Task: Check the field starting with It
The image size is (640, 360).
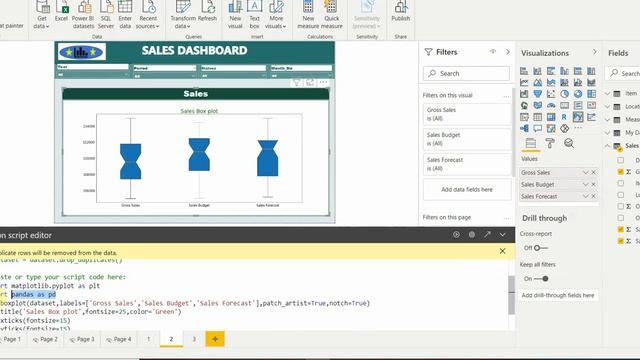Action: tap(620, 183)
